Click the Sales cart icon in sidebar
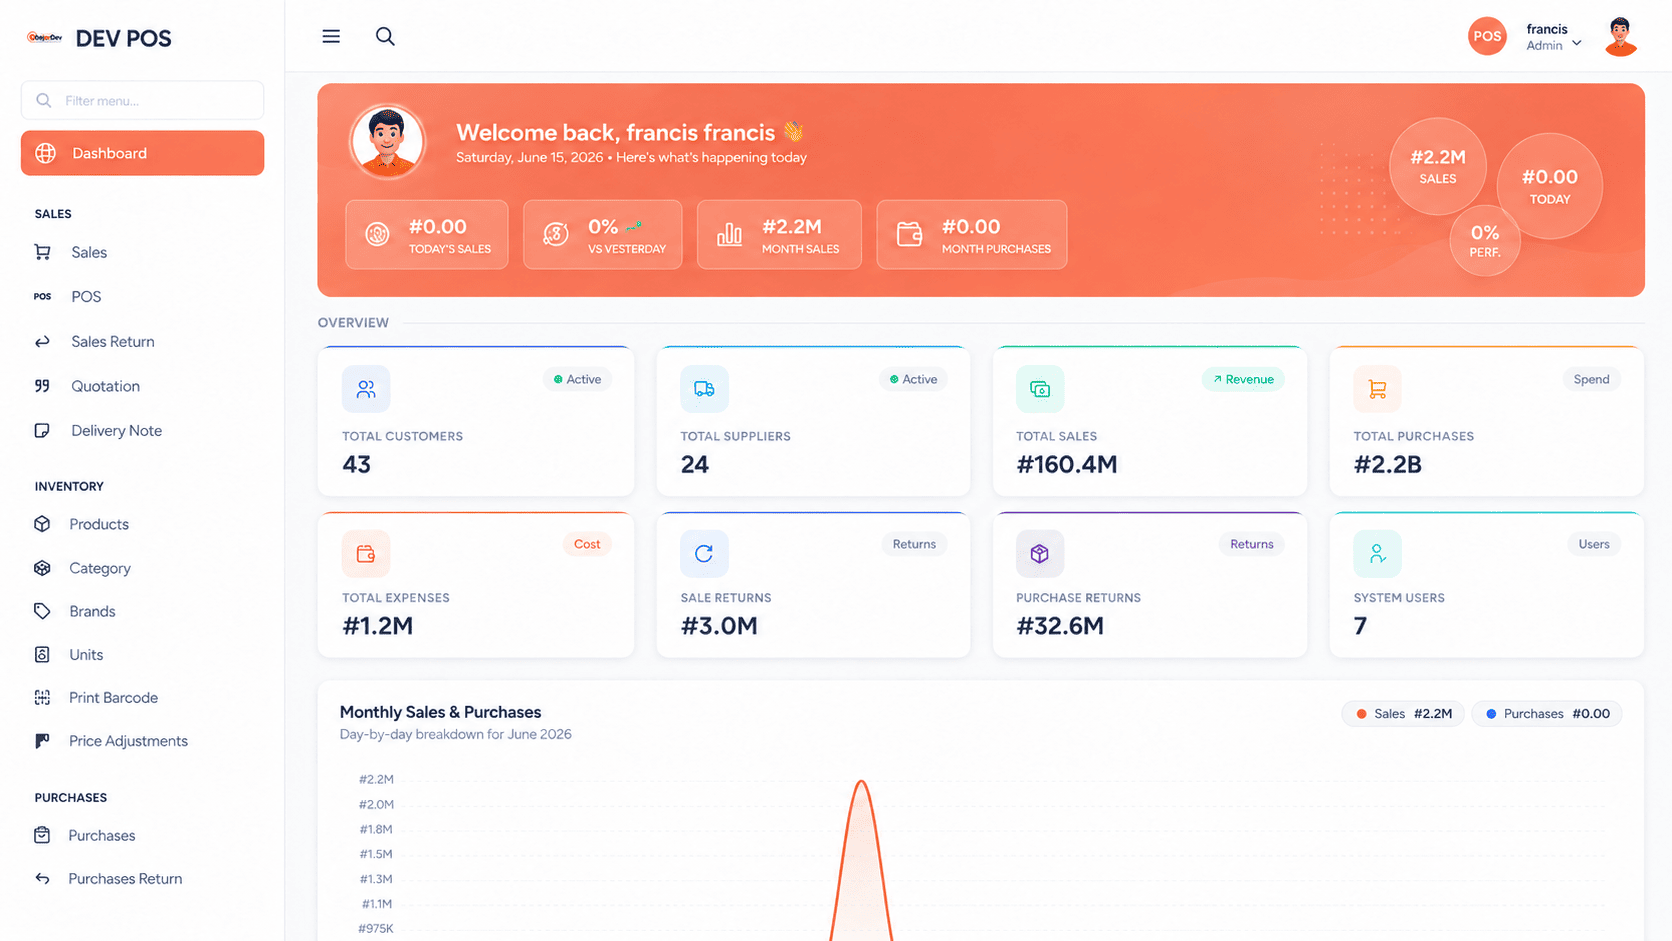This screenshot has height=941, width=1672. click(42, 252)
